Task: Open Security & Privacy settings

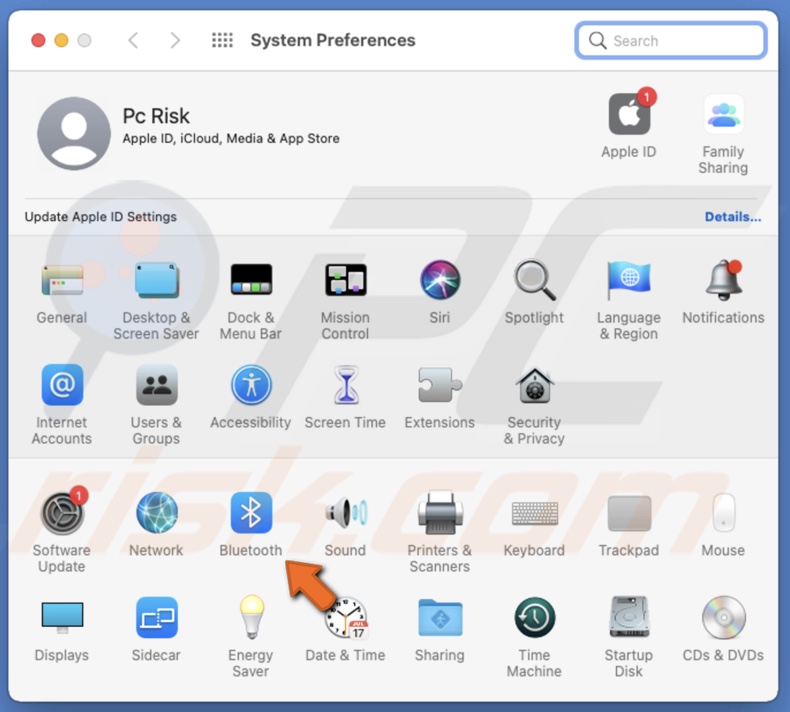Action: [534, 387]
